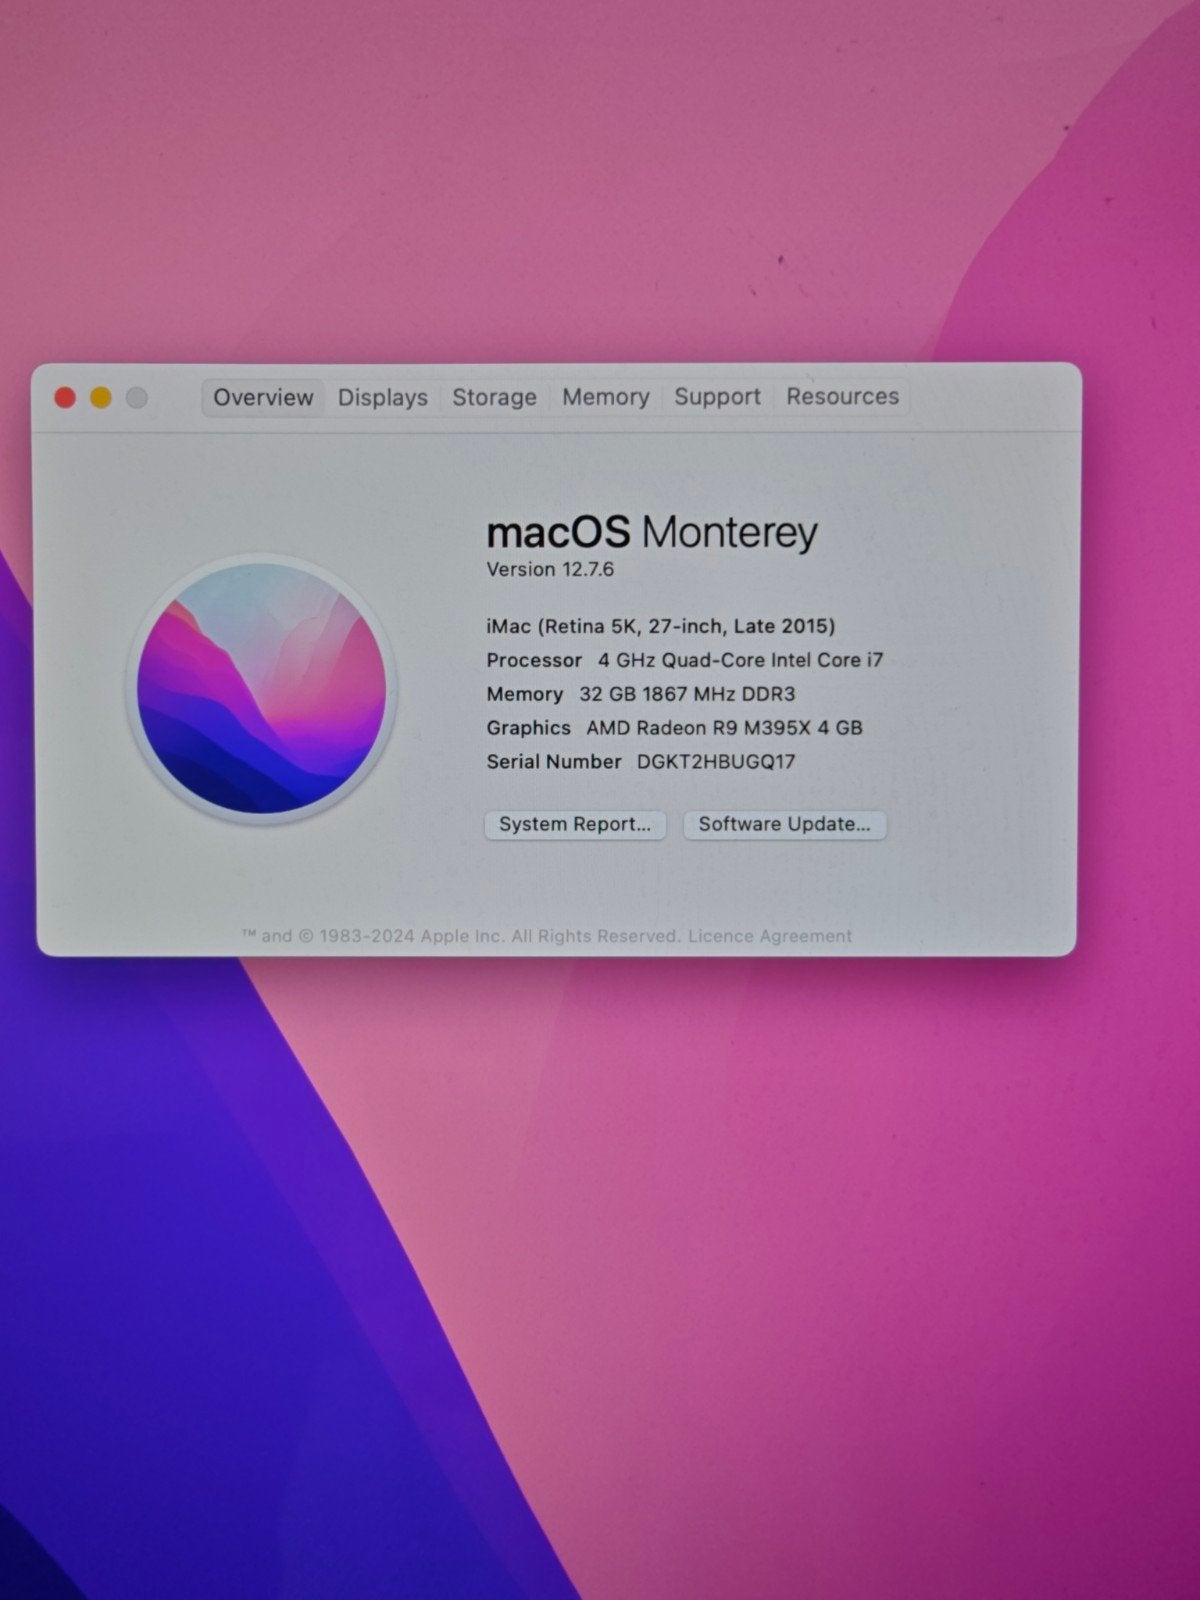The width and height of the screenshot is (1200, 1600).
Task: Select the Memory tab
Action: point(605,397)
